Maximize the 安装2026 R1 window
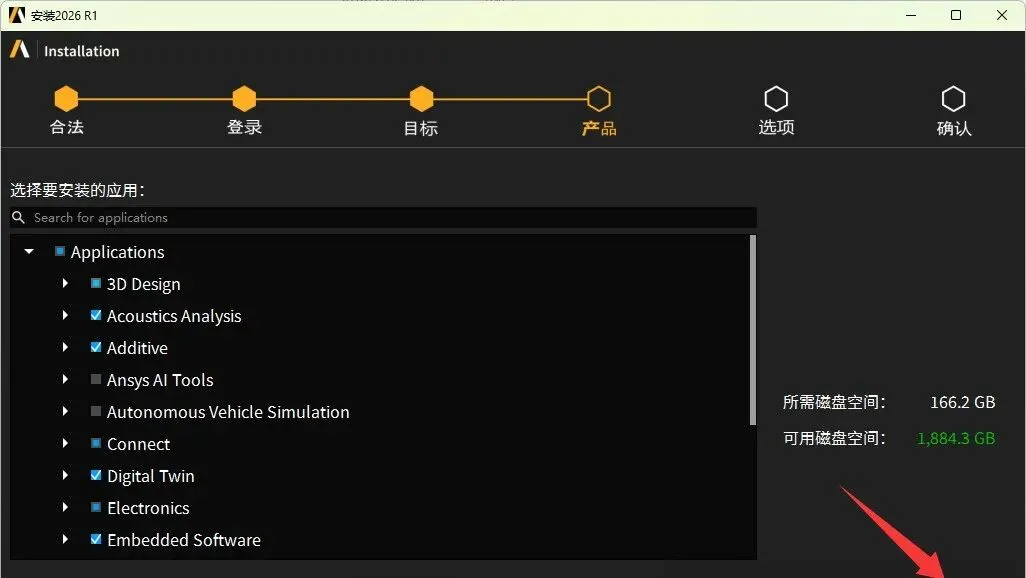The width and height of the screenshot is (1026, 578). [956, 15]
